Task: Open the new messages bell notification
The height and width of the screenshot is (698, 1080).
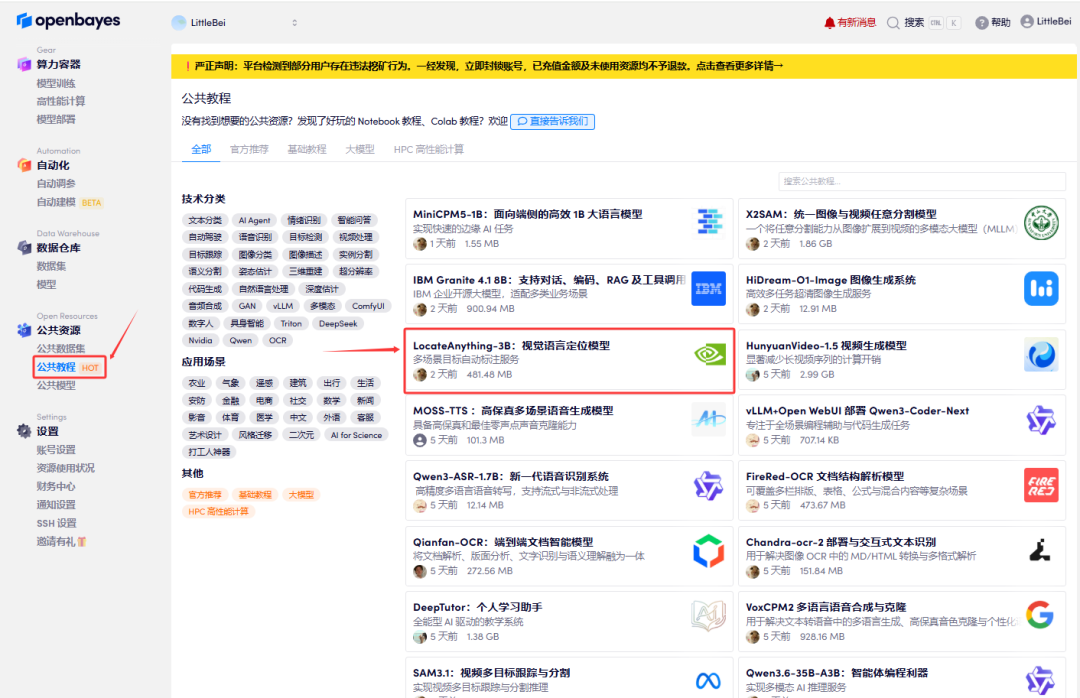Action: (829, 23)
